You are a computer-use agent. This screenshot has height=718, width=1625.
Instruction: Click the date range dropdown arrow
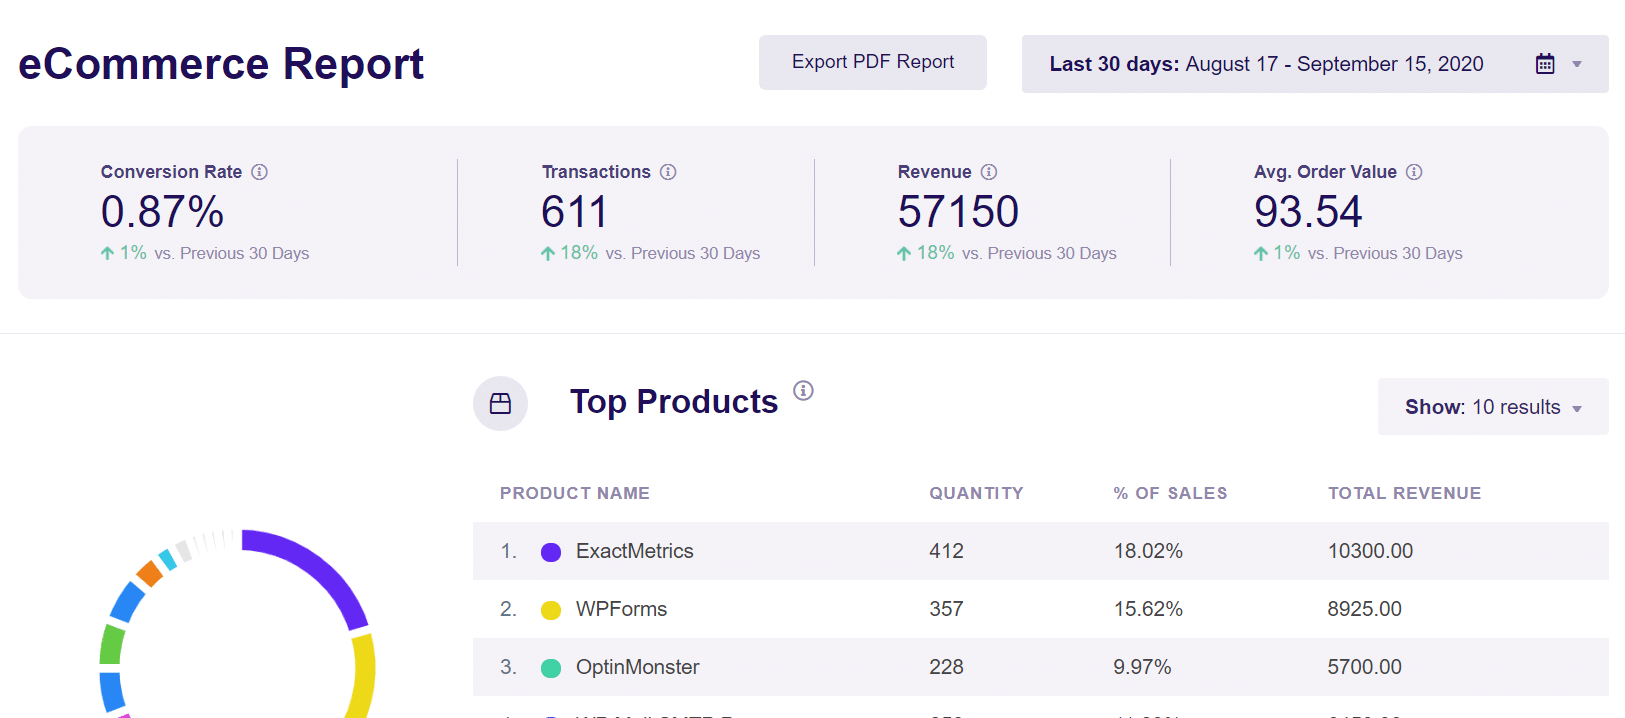click(x=1577, y=65)
